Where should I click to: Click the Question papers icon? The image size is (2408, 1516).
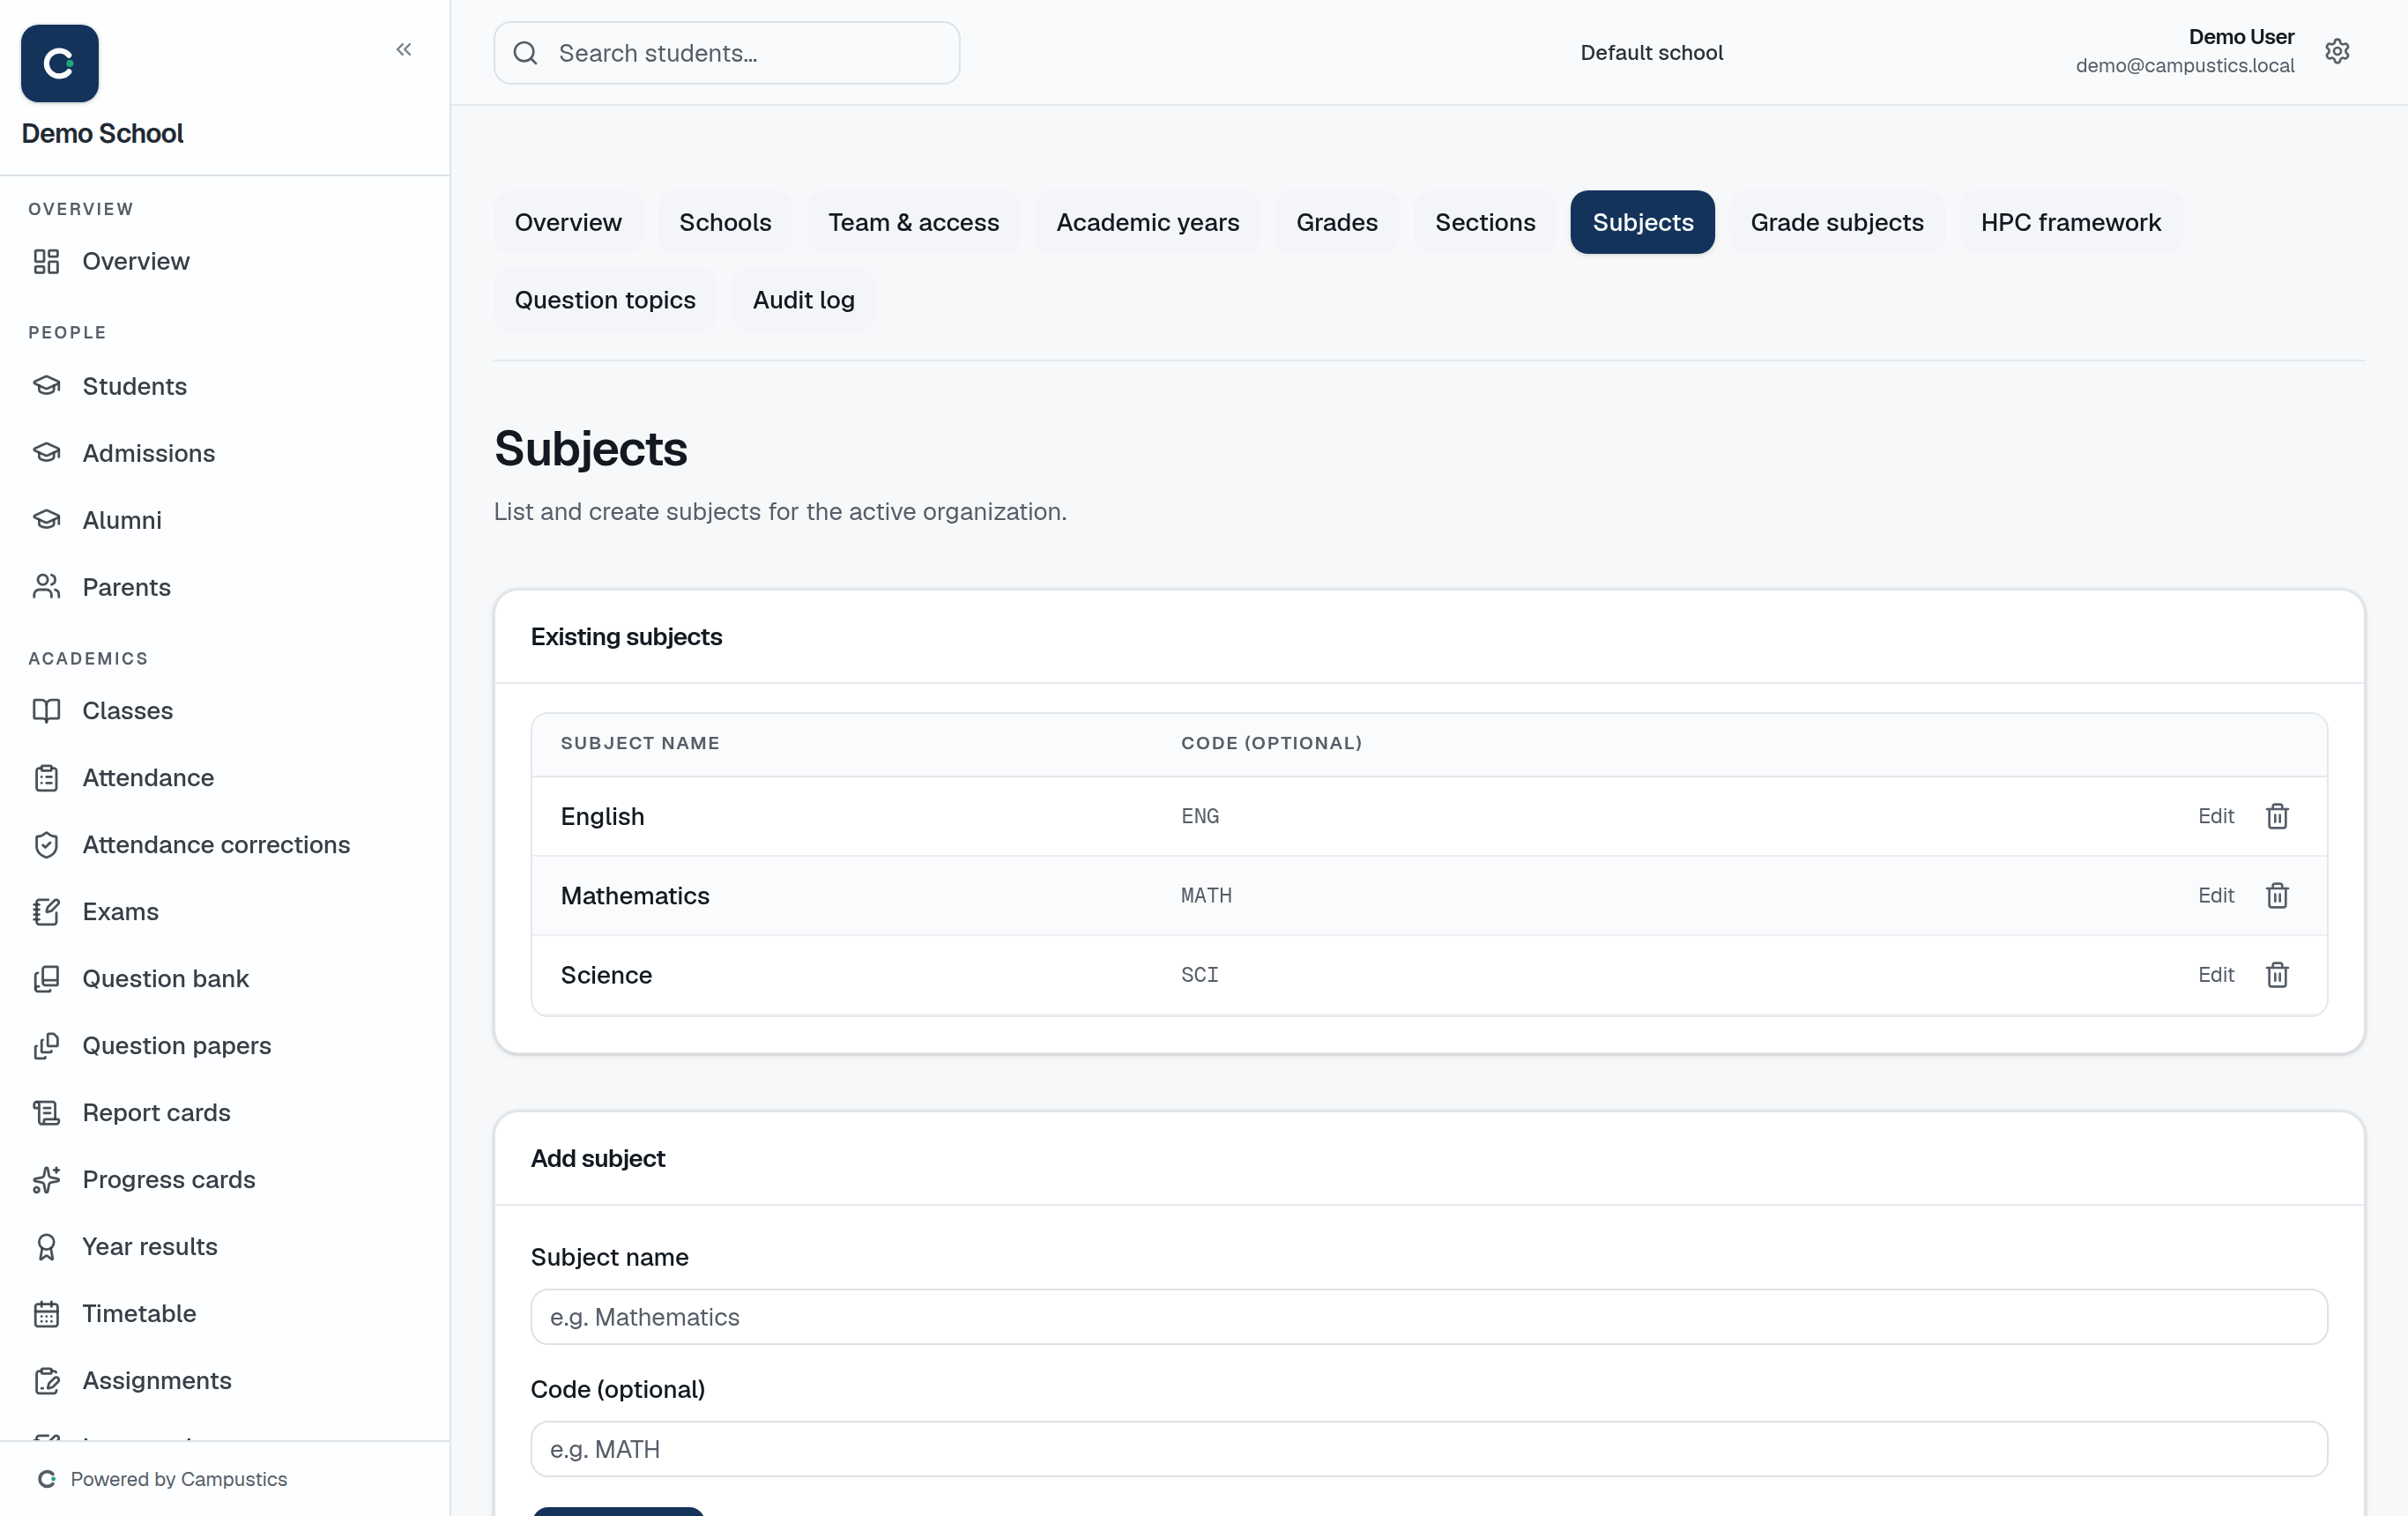(46, 1046)
